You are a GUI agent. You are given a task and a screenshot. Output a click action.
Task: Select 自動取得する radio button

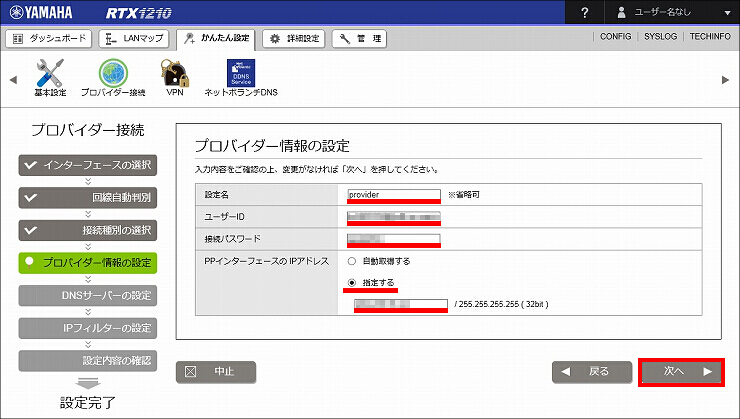pos(352,261)
